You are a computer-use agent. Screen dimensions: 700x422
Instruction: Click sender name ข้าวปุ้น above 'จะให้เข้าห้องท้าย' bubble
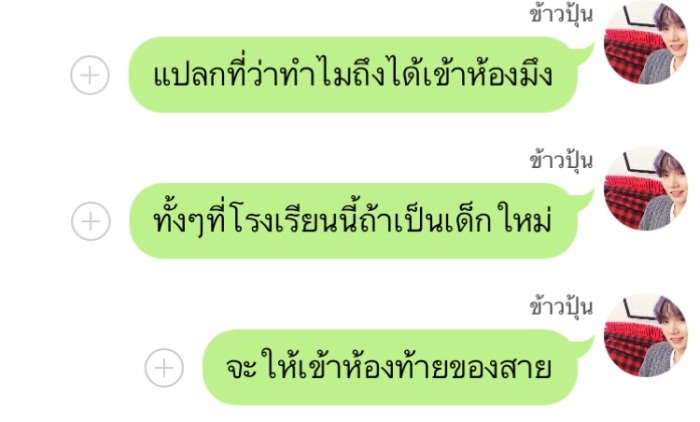(x=561, y=307)
